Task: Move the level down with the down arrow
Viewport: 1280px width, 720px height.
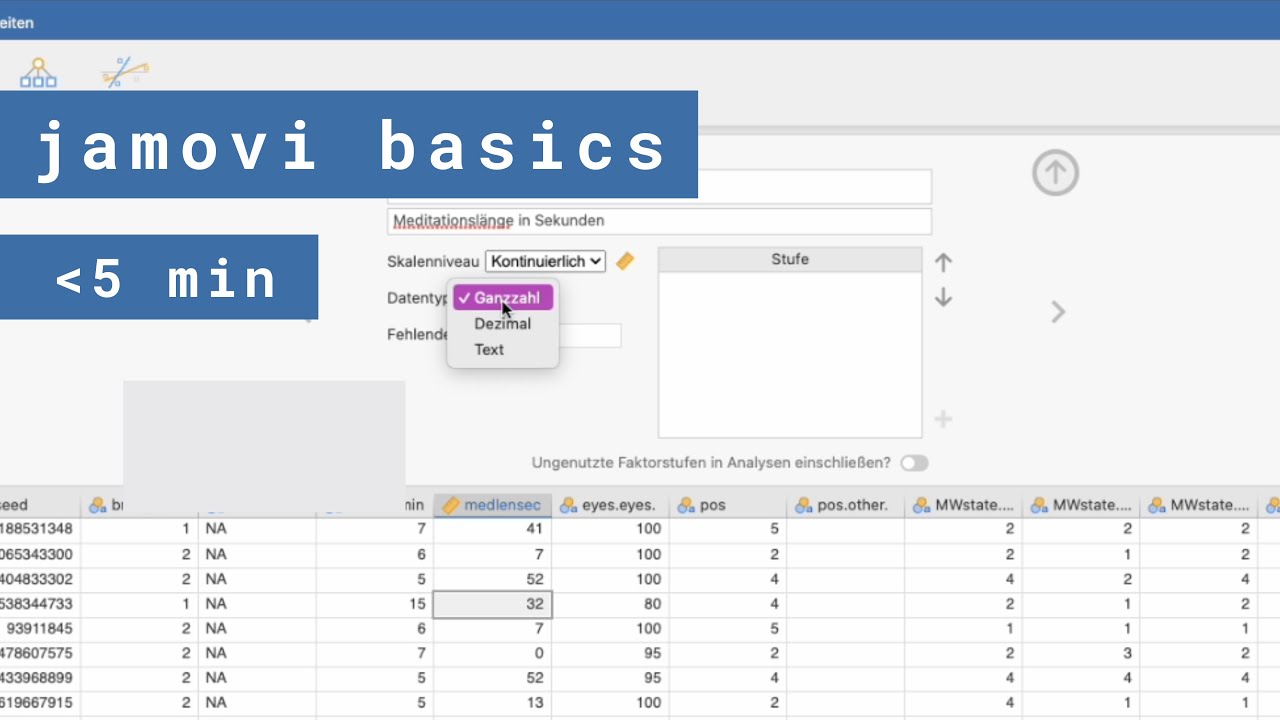Action: [943, 298]
